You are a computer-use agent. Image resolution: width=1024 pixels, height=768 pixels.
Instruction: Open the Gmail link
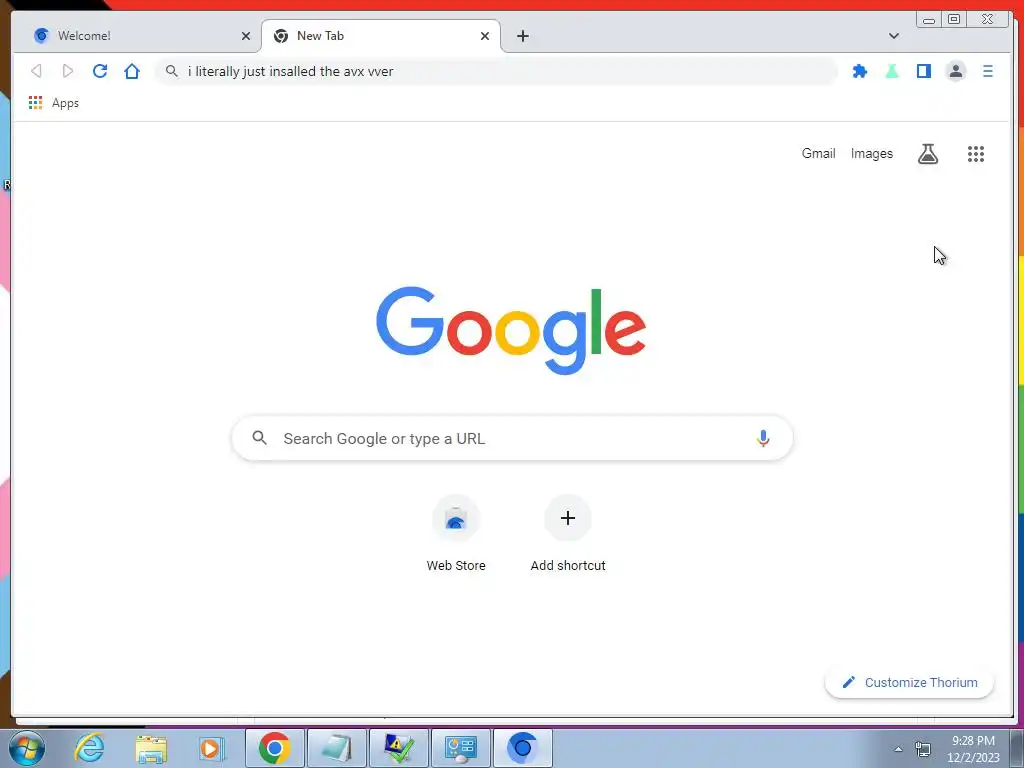click(818, 153)
